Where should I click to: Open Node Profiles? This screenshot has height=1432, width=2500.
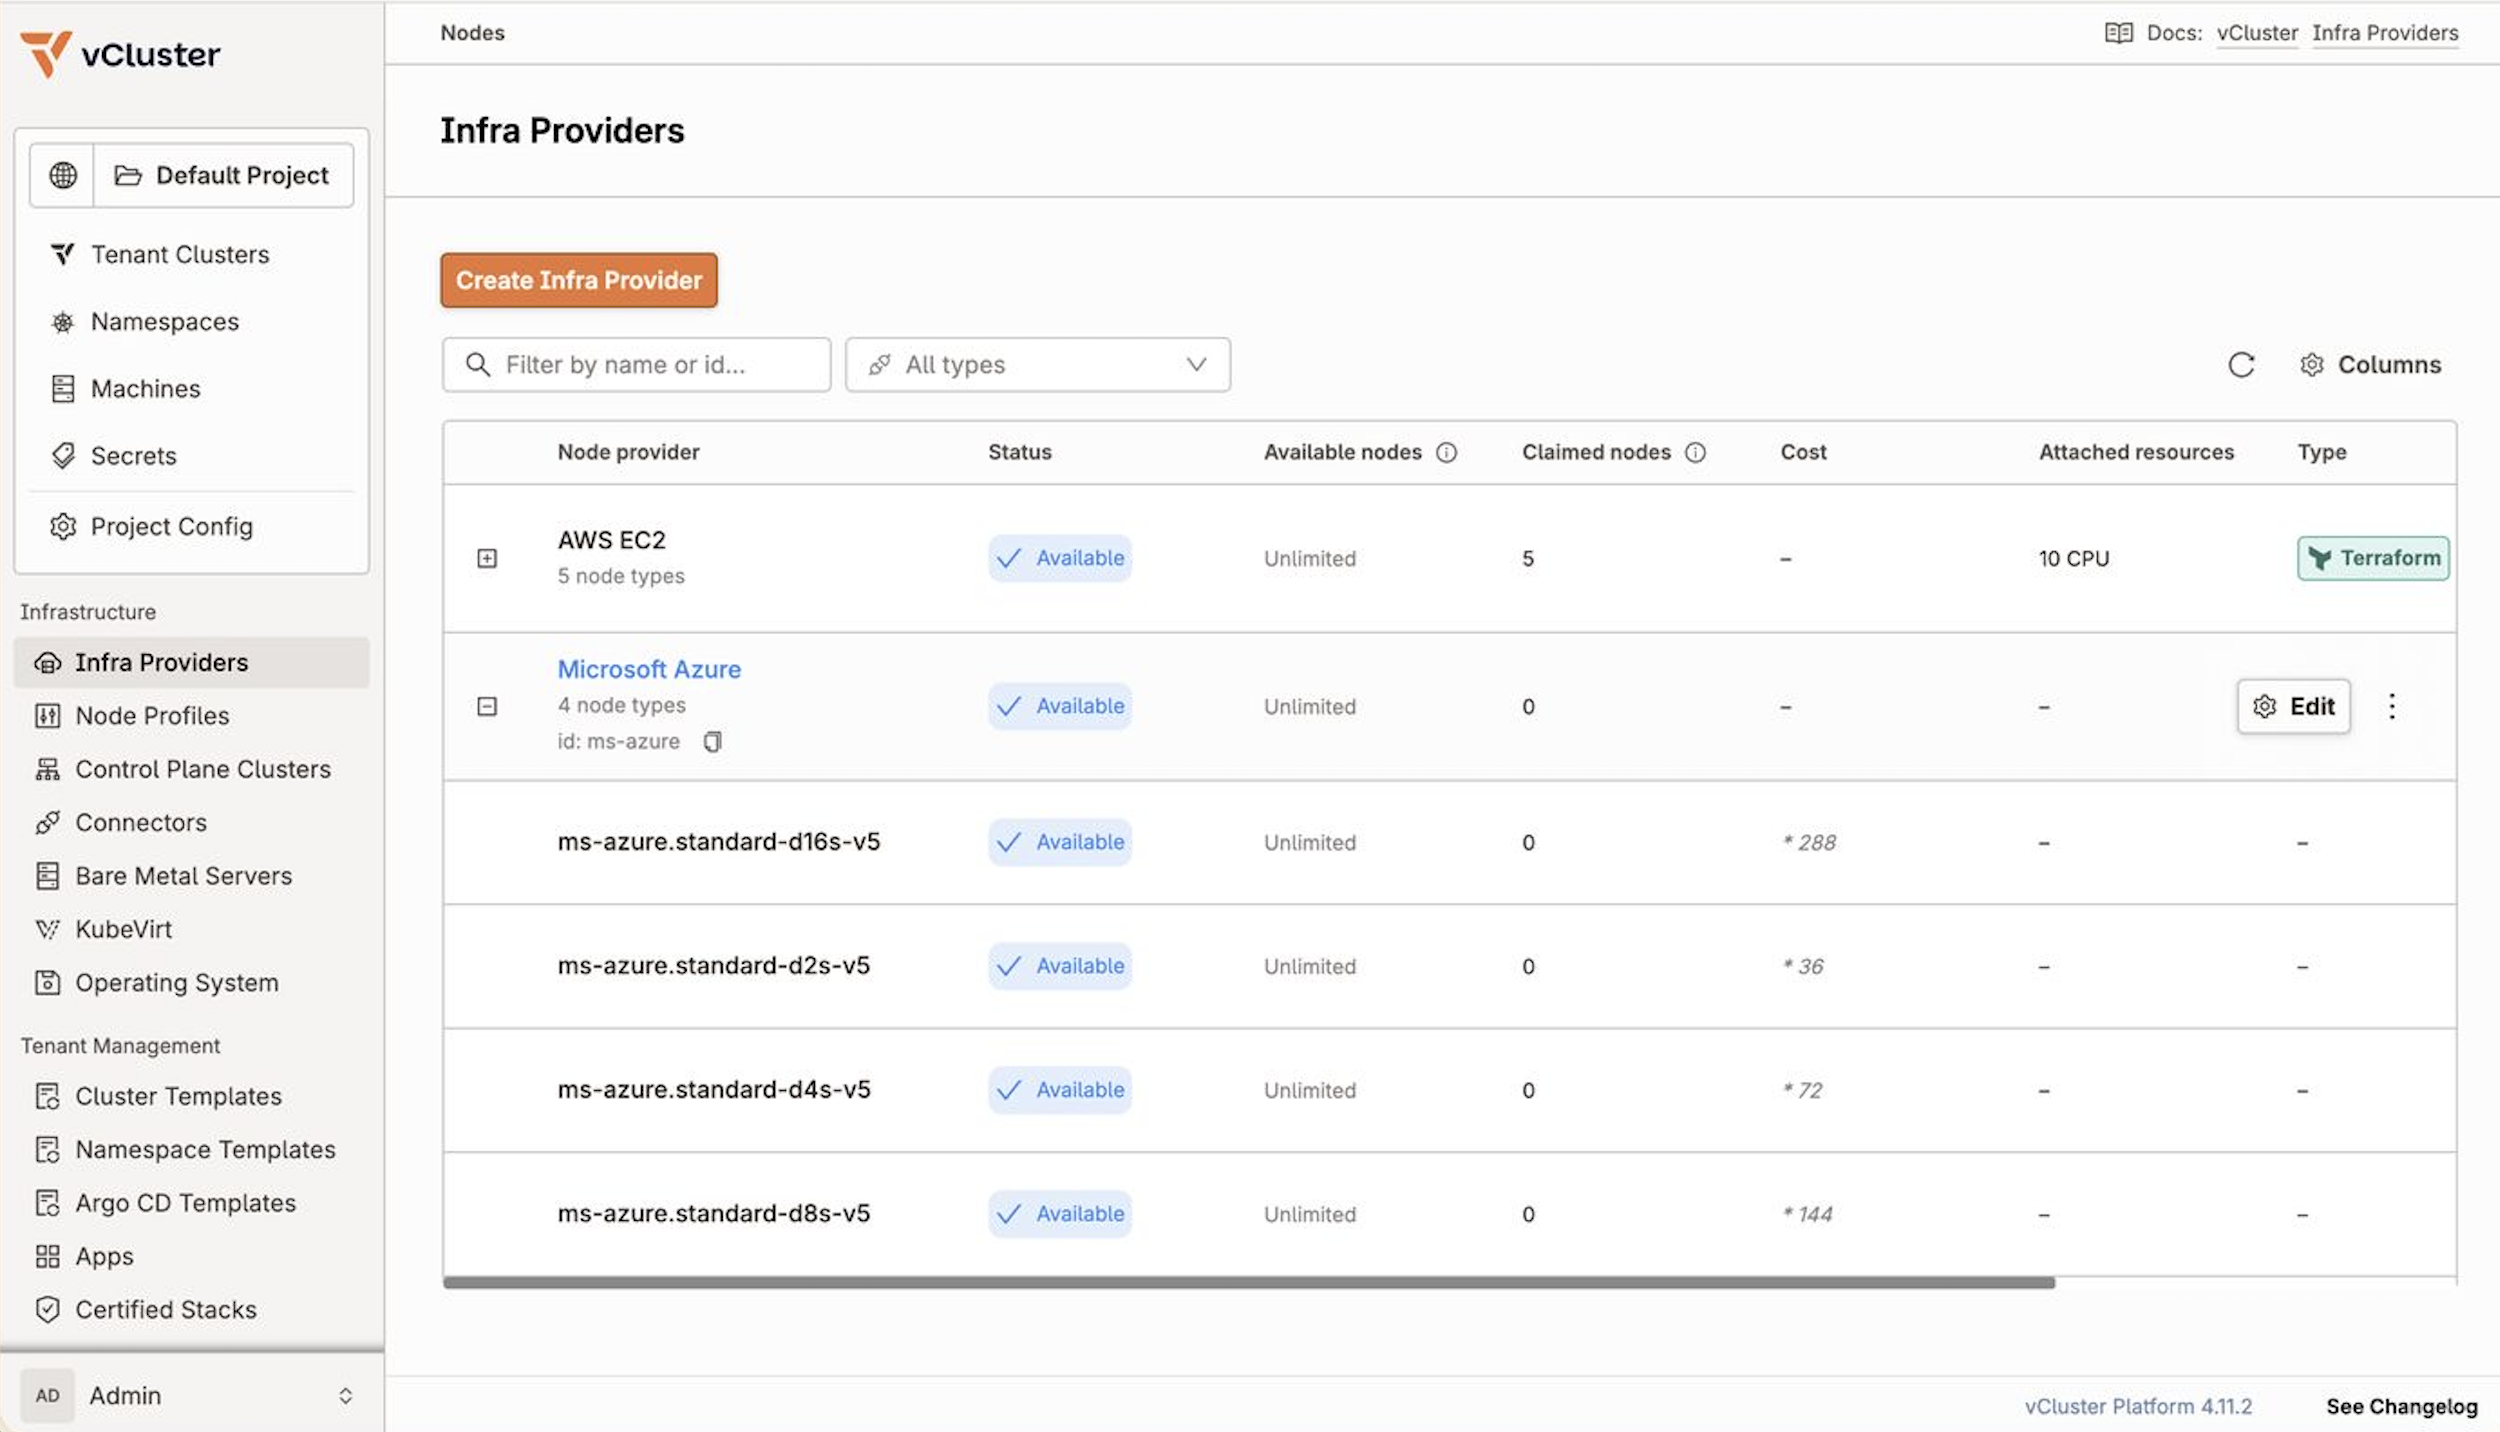[x=191, y=715]
